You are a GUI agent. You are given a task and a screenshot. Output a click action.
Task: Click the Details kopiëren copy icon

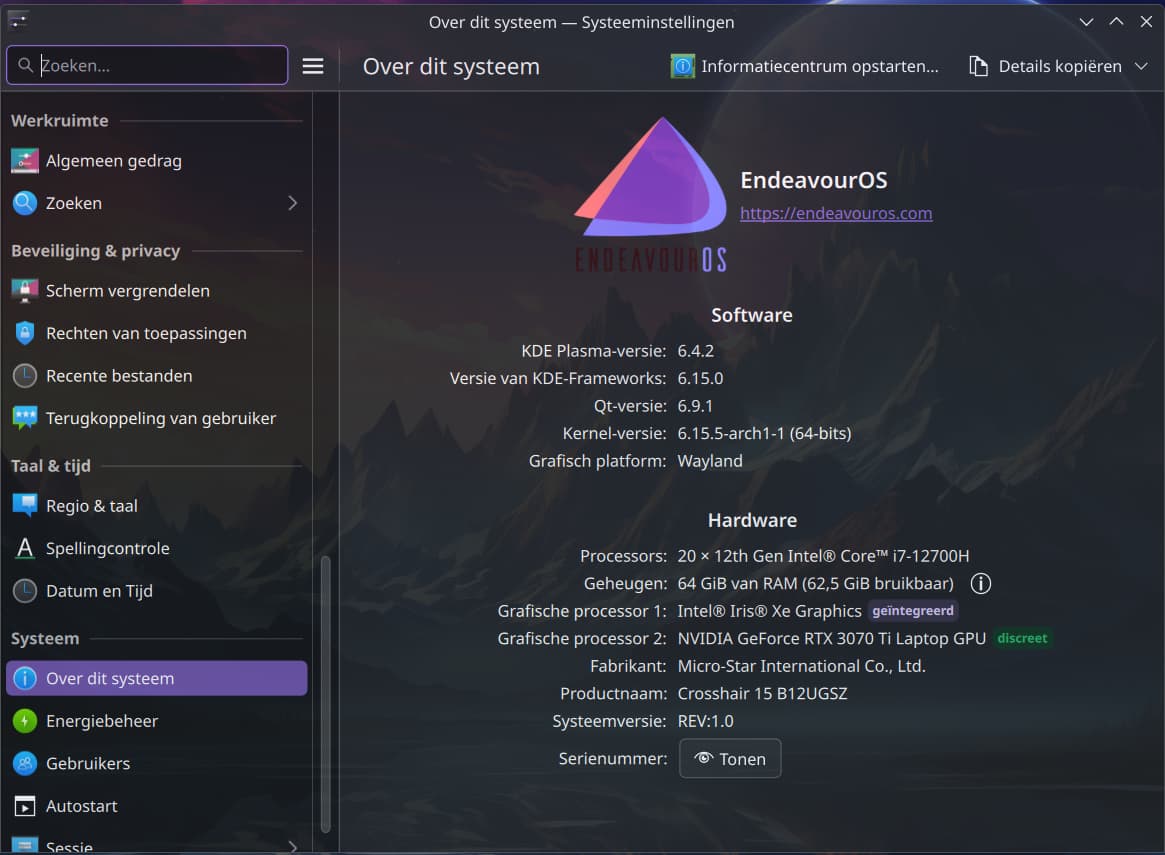pos(979,66)
